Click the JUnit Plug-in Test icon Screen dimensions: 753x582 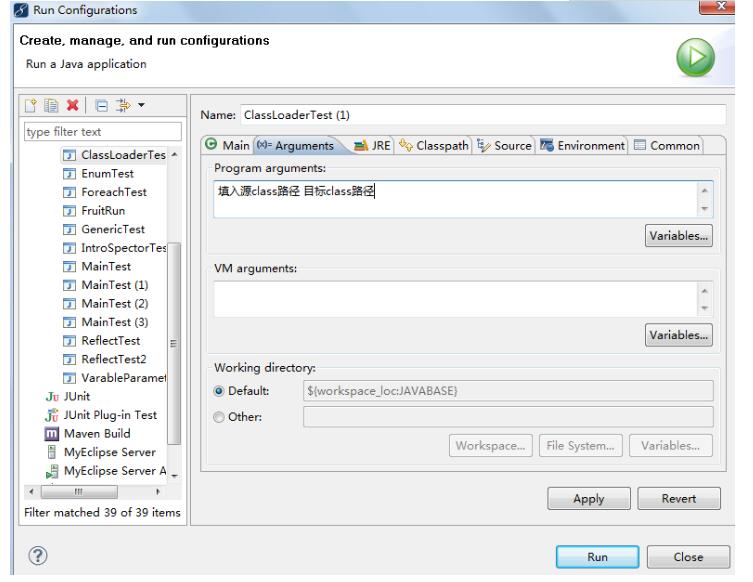click(x=52, y=415)
